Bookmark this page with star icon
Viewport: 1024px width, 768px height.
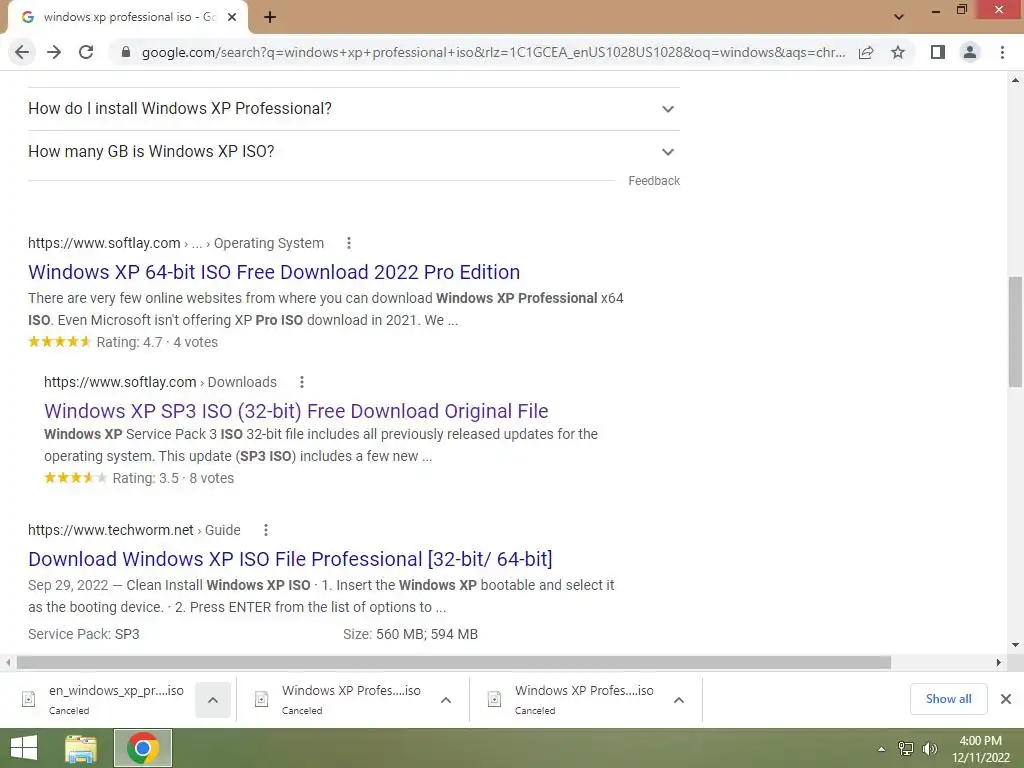tap(898, 52)
